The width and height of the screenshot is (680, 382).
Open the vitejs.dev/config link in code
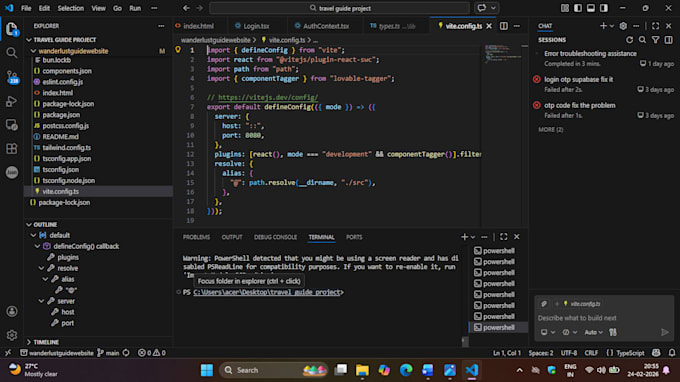coord(268,98)
